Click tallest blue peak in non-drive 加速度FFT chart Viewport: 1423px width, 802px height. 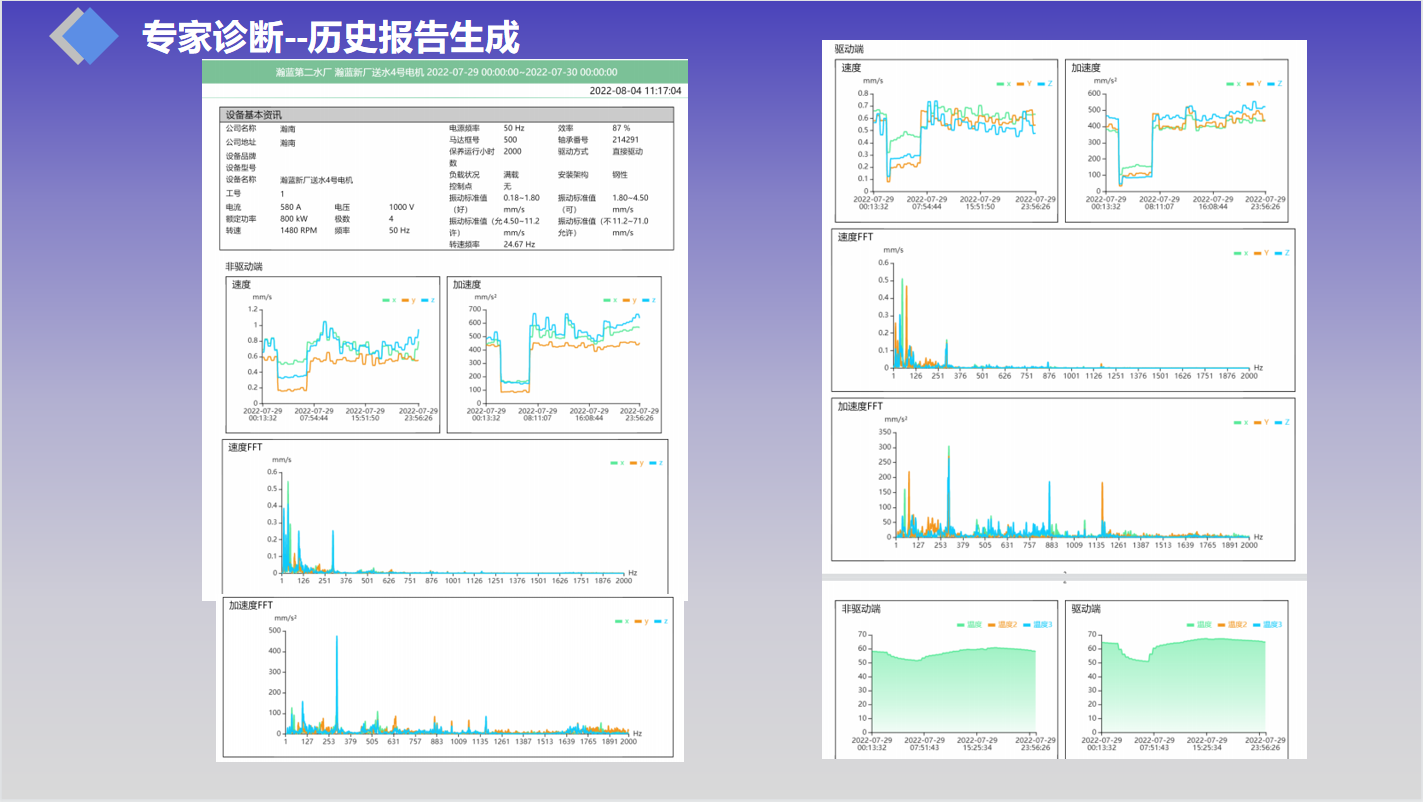click(337, 640)
